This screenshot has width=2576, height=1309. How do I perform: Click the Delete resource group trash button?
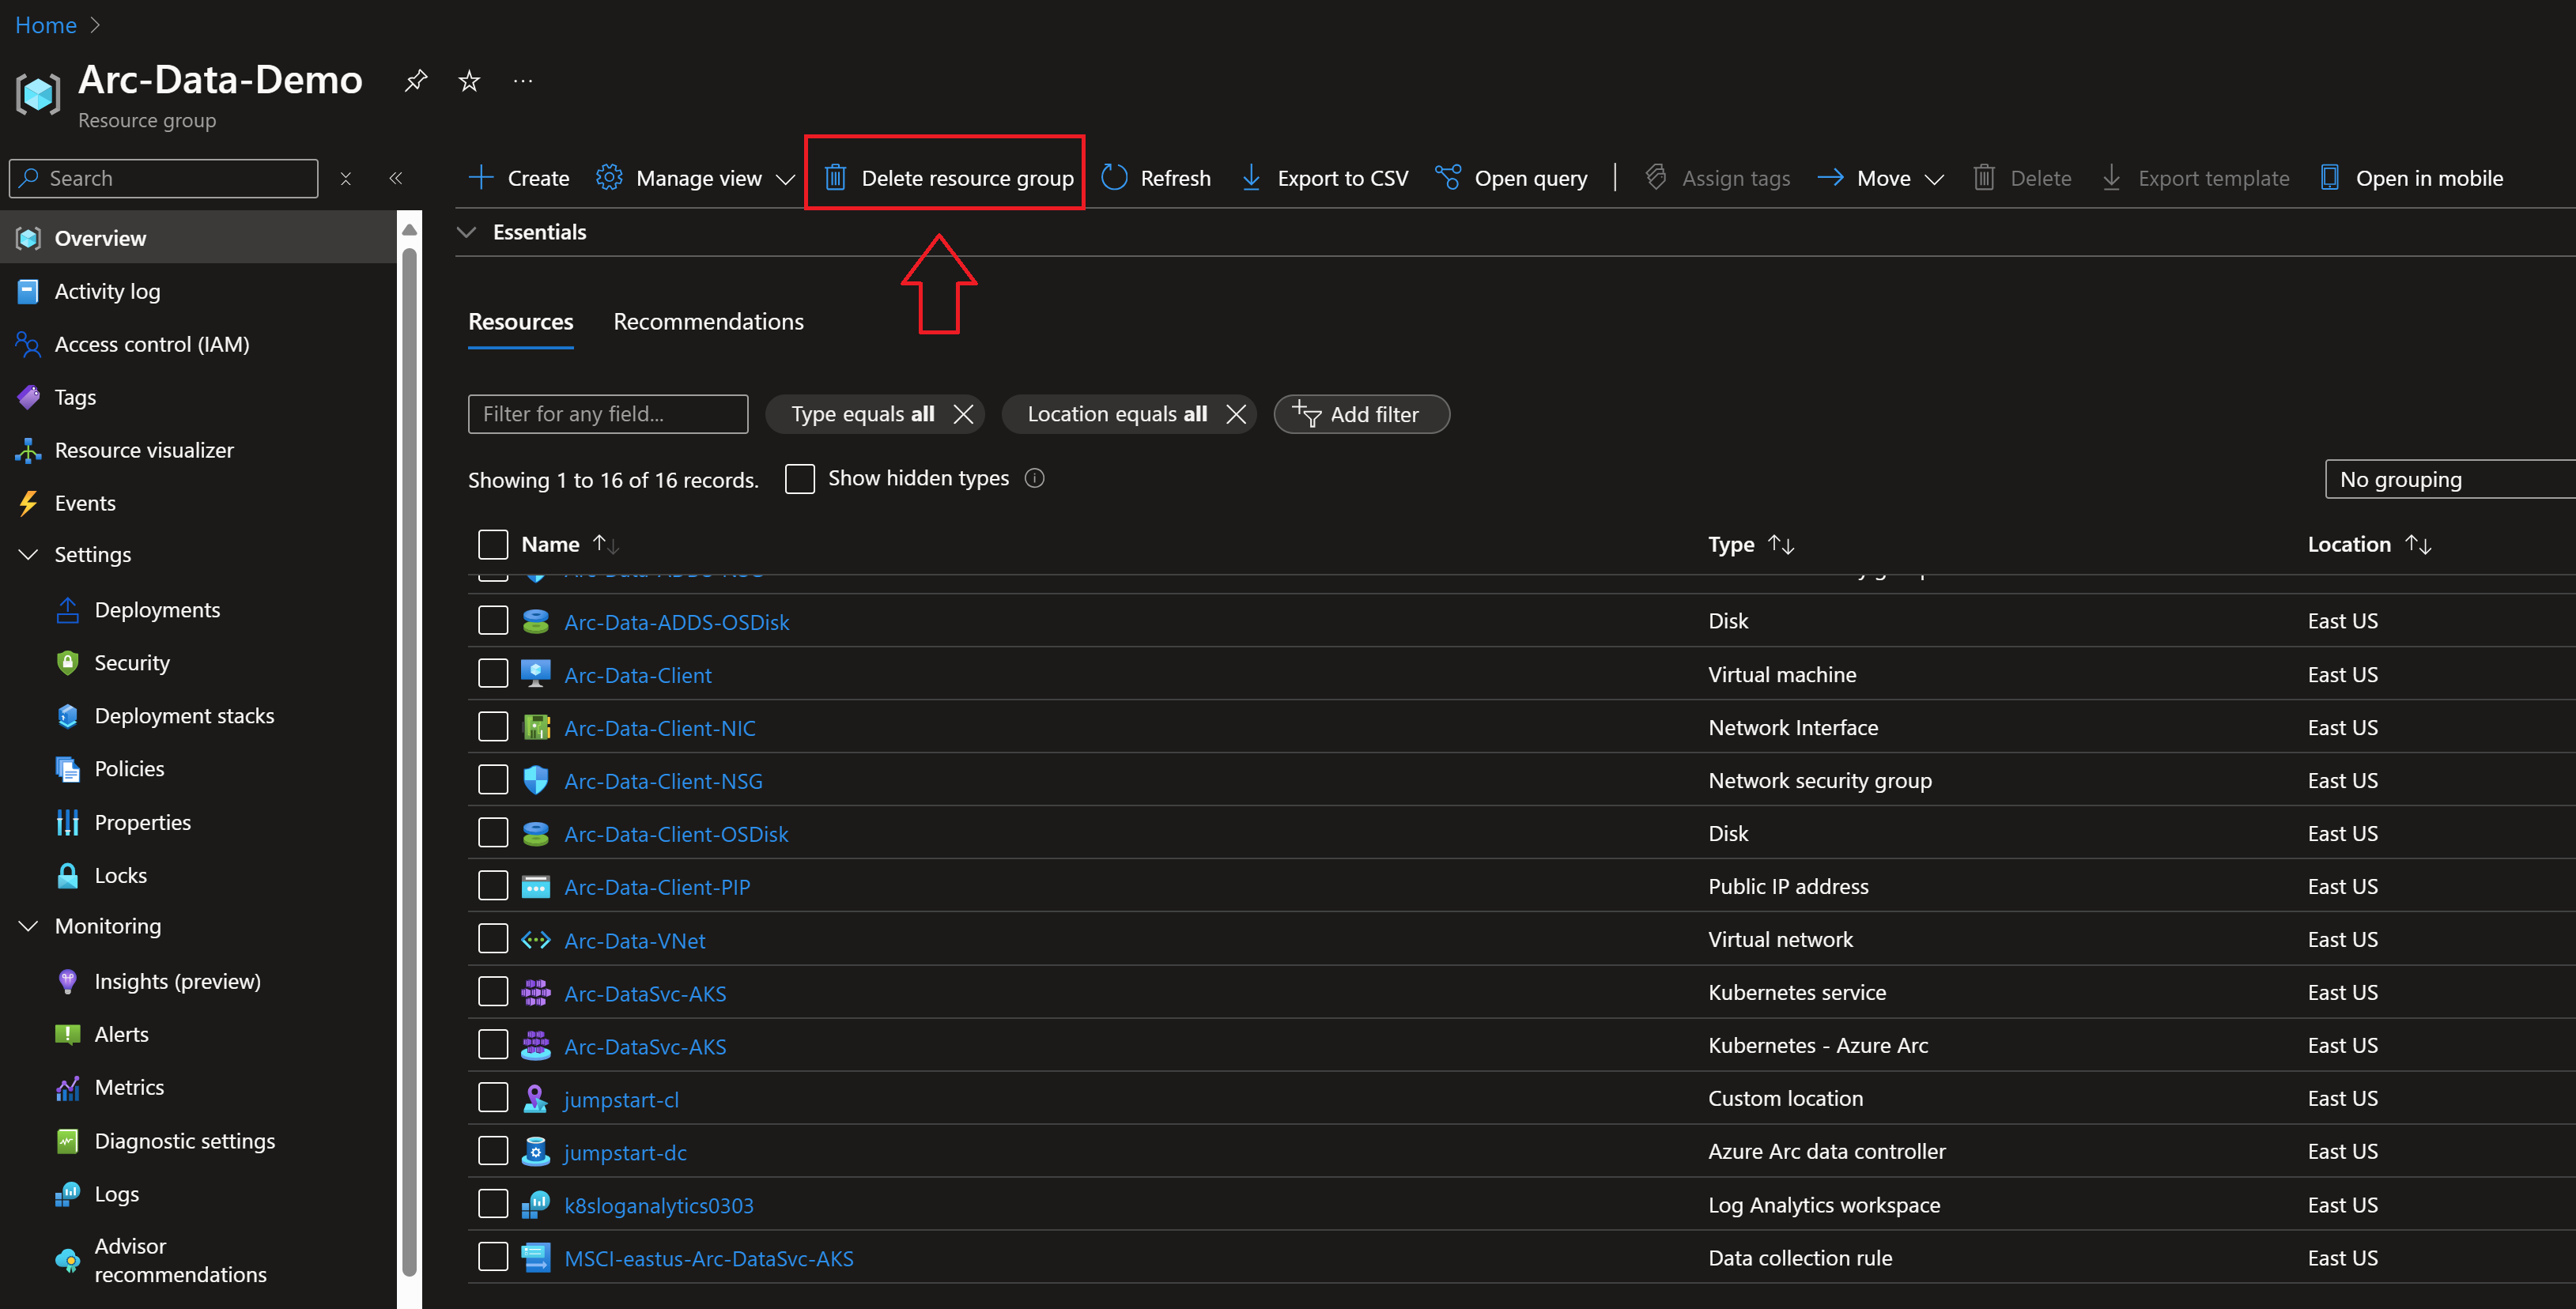(x=948, y=178)
